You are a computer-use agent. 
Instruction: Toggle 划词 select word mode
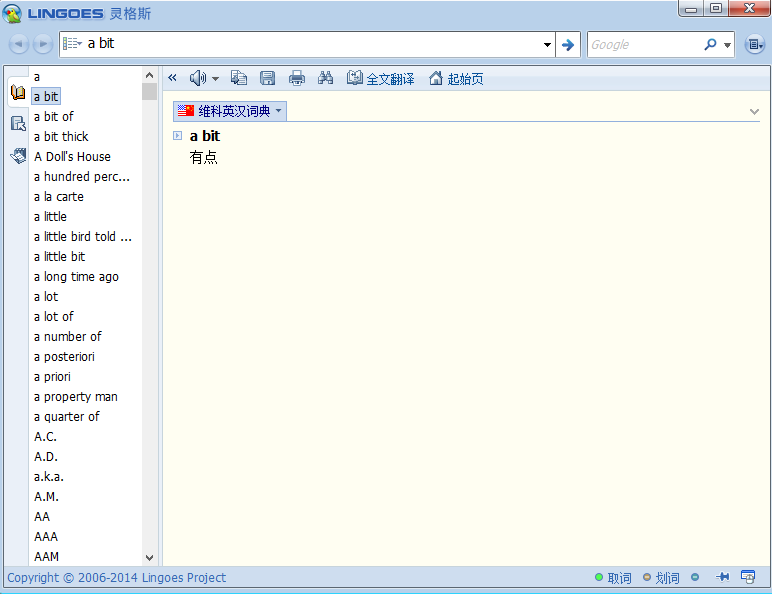(x=661, y=578)
